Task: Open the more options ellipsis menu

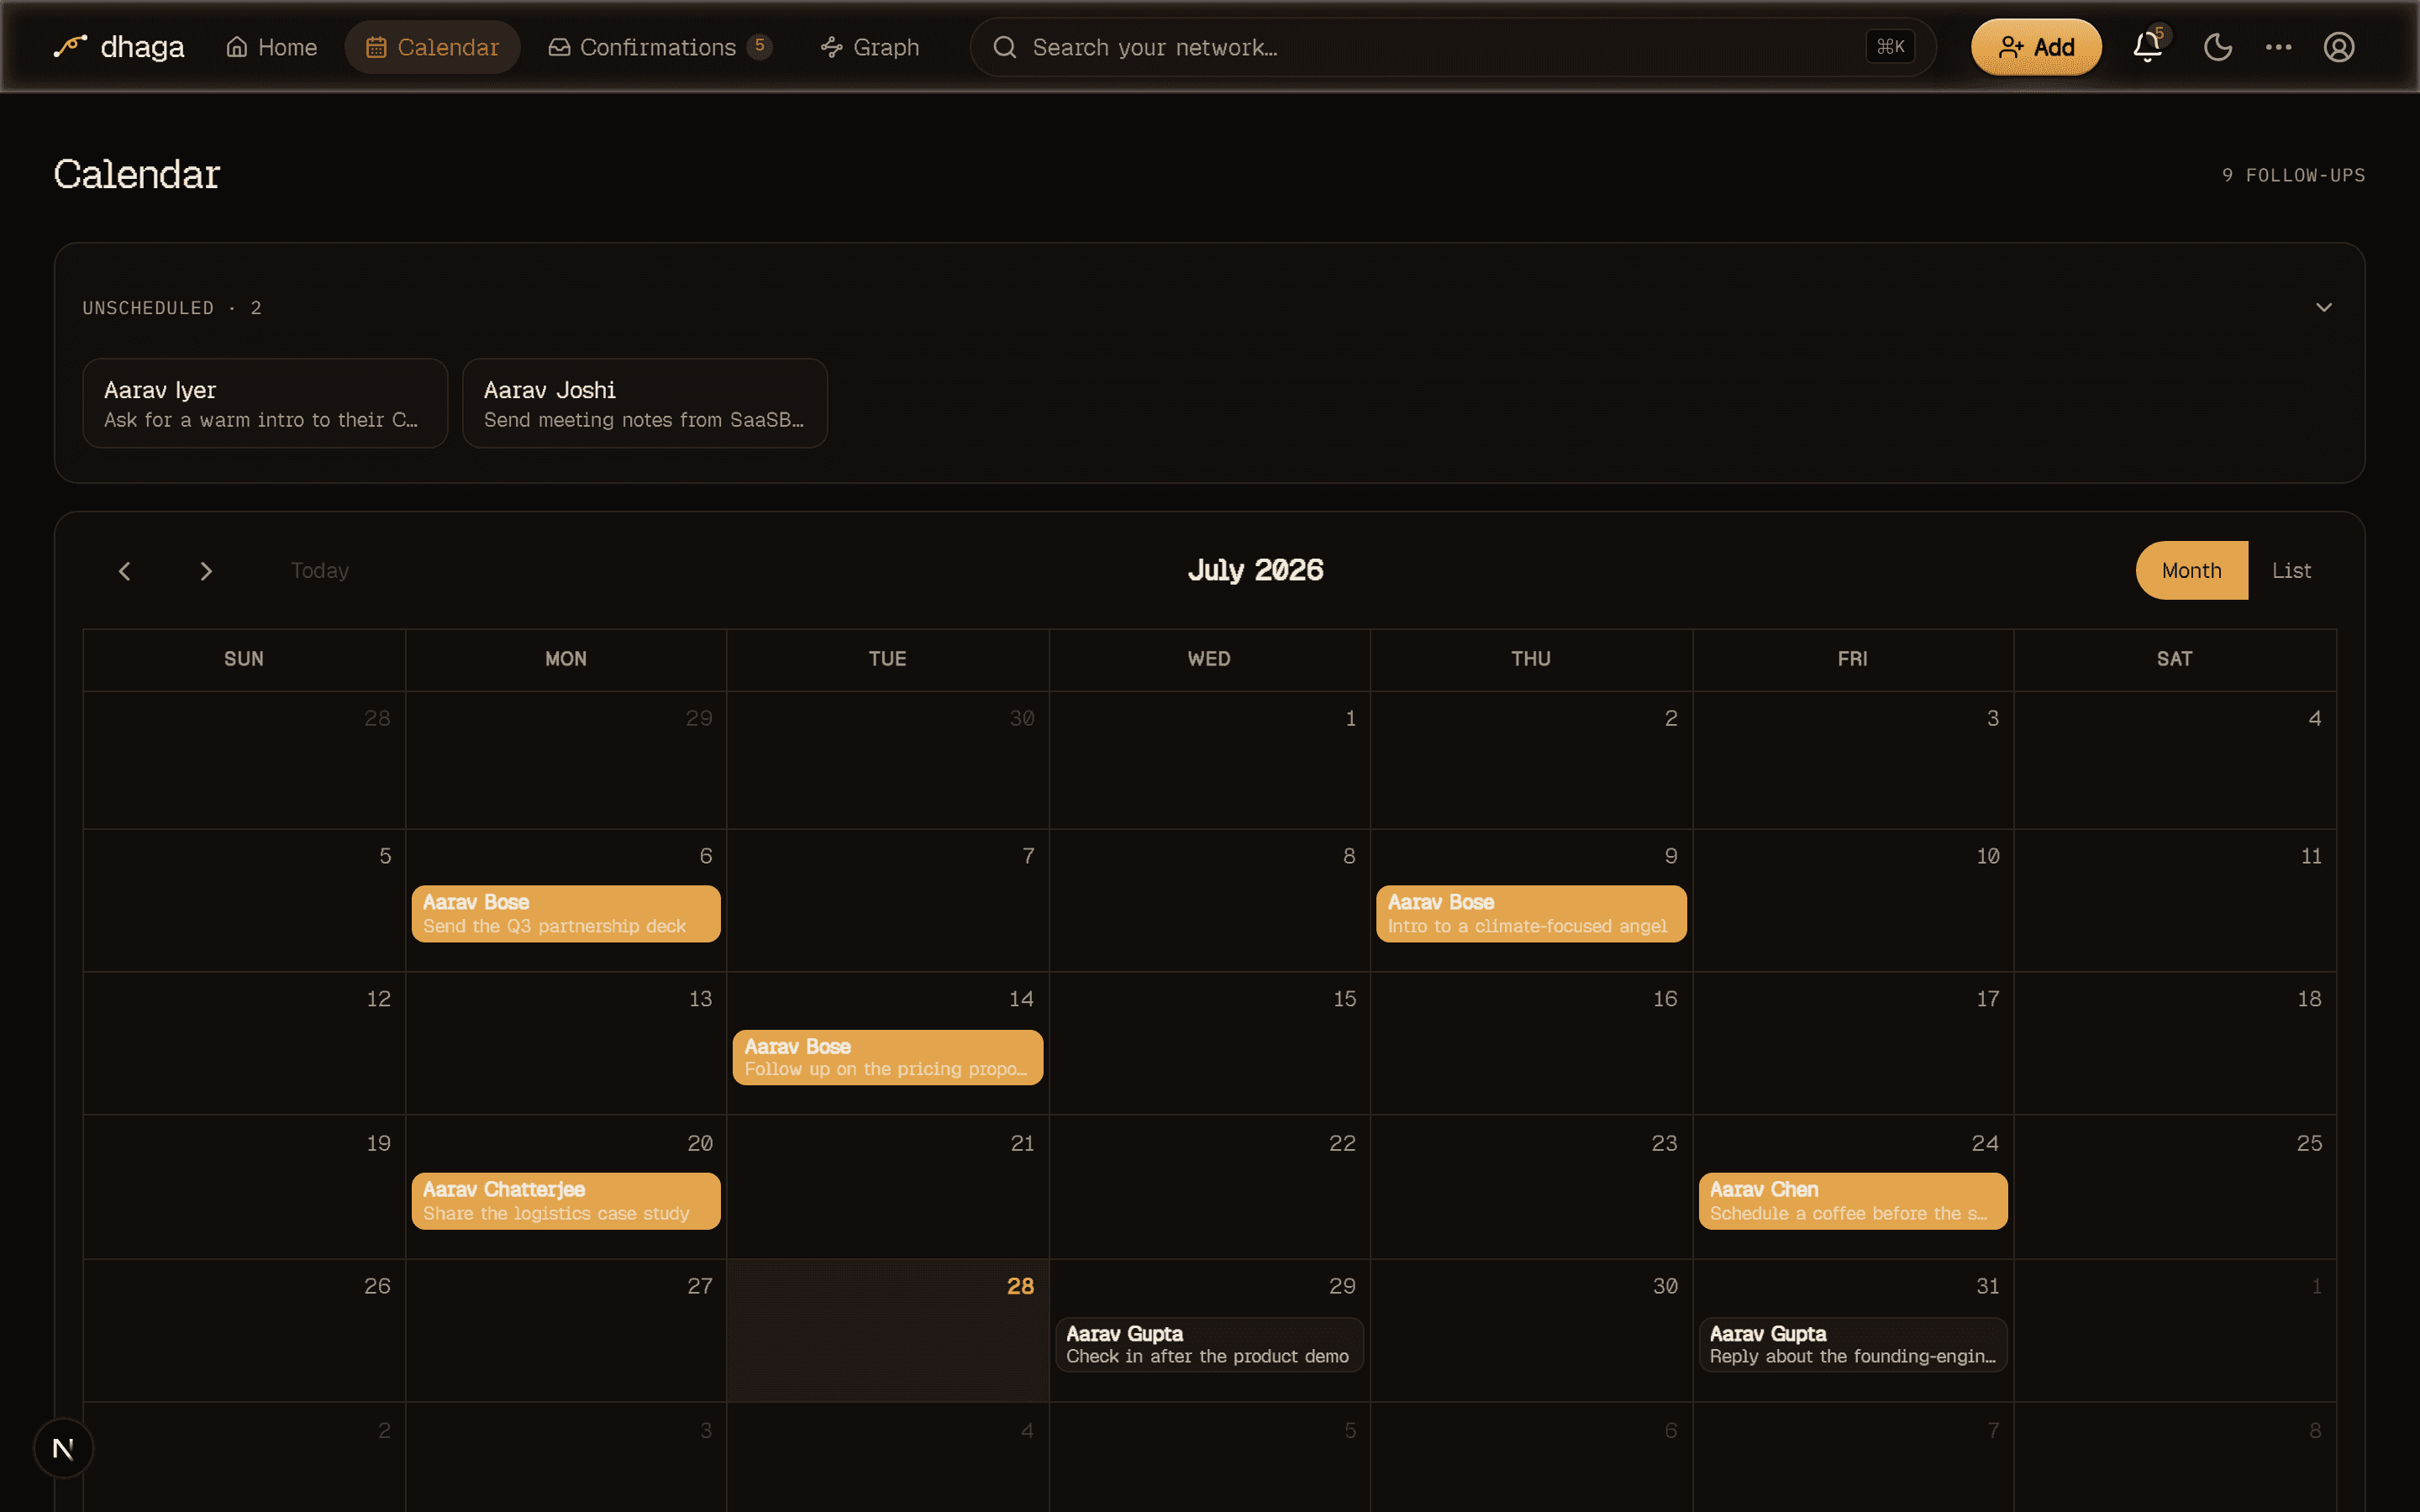Action: 2278,47
